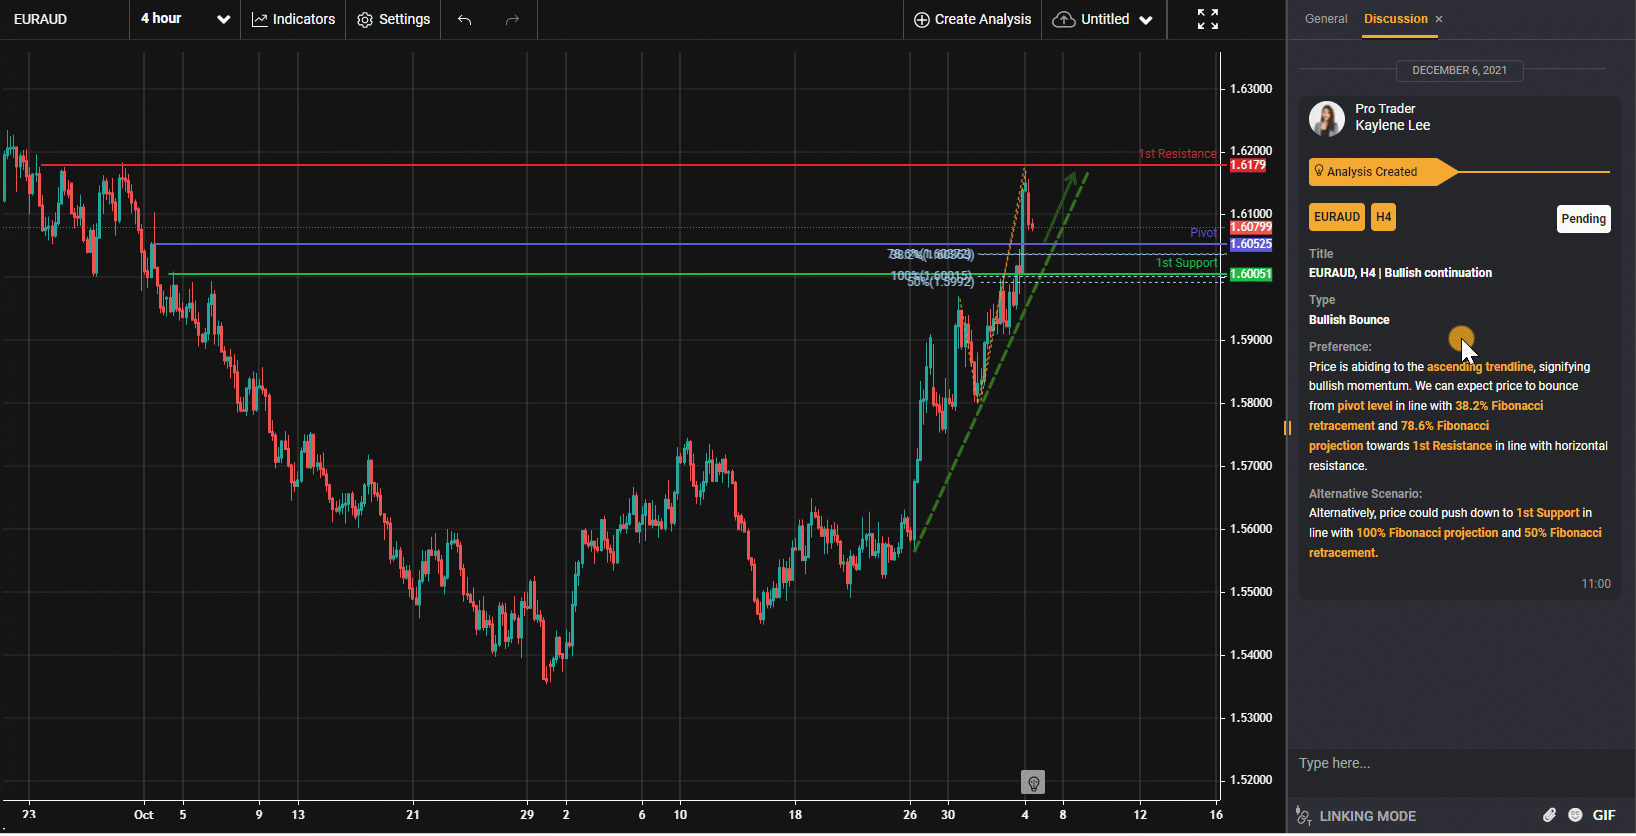1636x836 pixels.
Task: Click Create Analysis button
Action: 972,19
